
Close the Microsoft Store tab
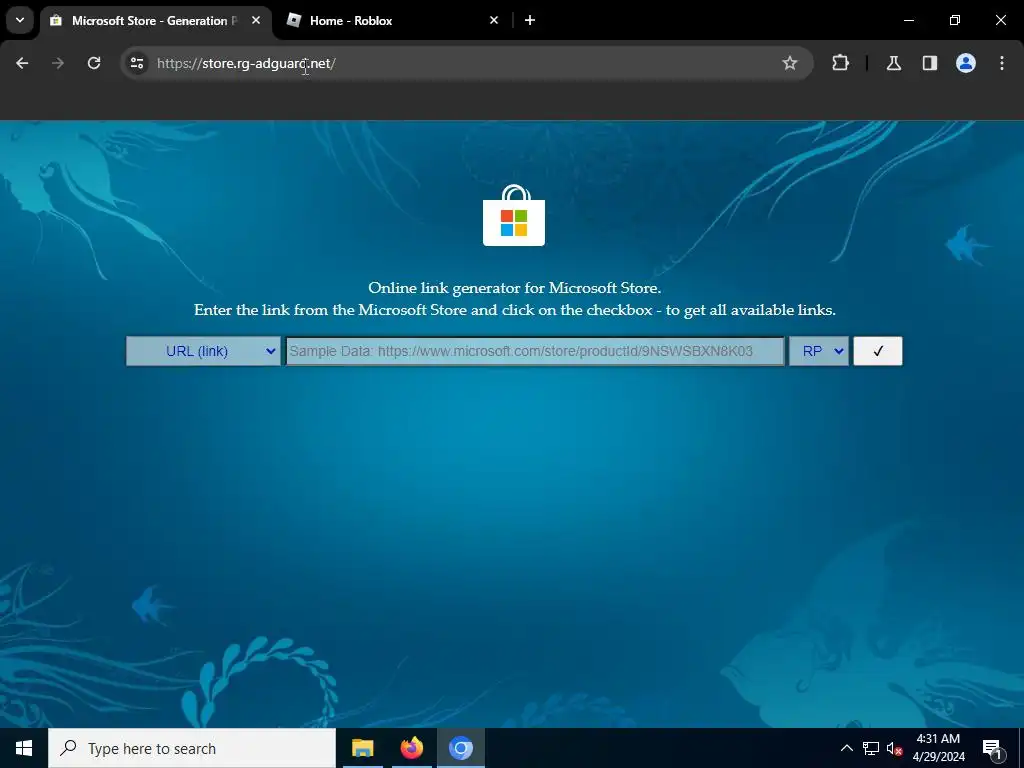coord(256,20)
